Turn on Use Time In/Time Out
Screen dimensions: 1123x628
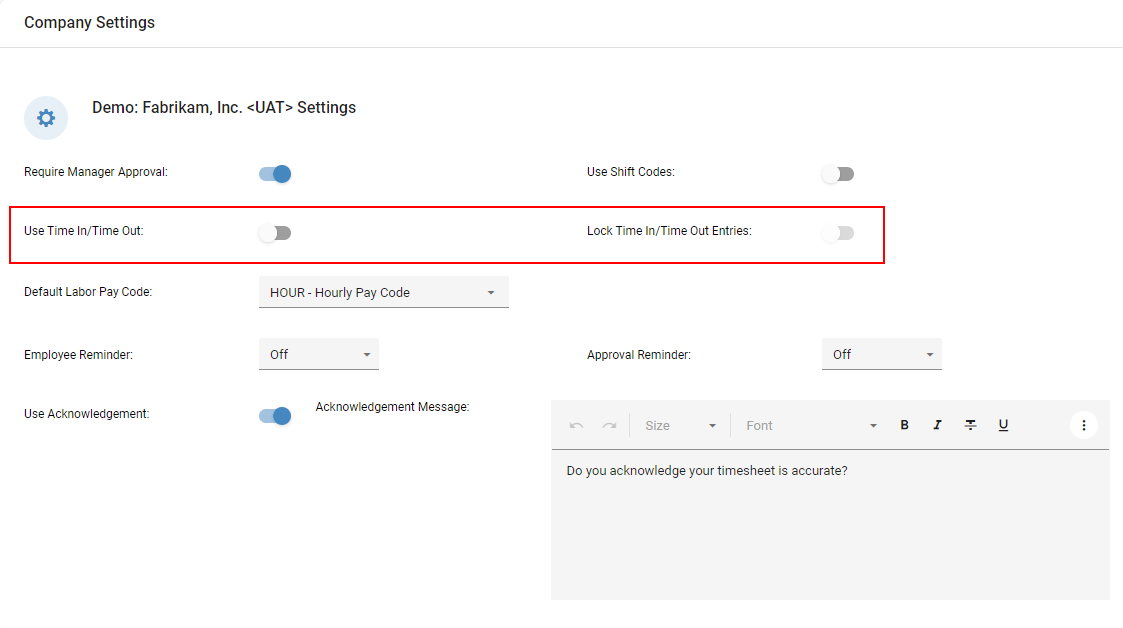(275, 233)
